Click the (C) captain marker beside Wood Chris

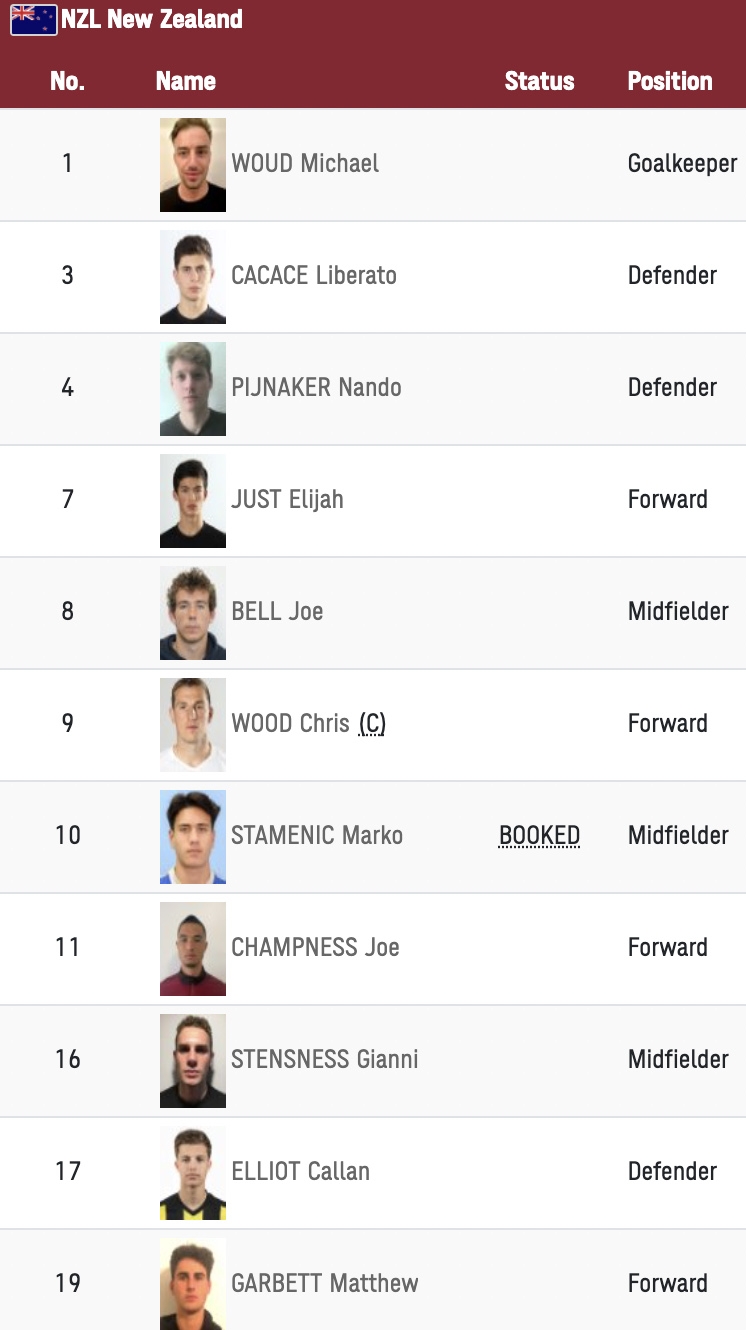point(372,723)
